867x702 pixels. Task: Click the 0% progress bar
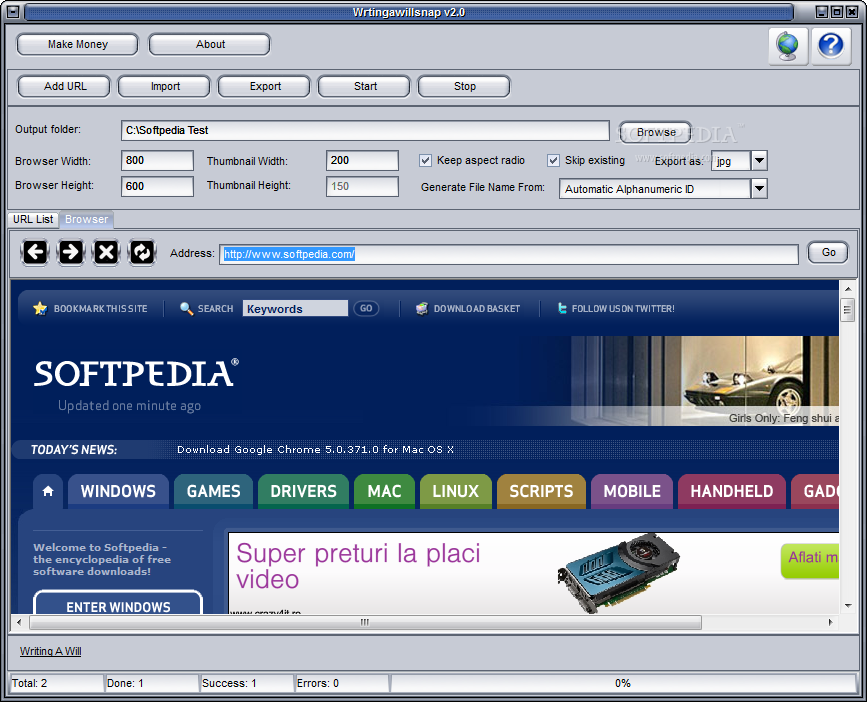[x=623, y=683]
